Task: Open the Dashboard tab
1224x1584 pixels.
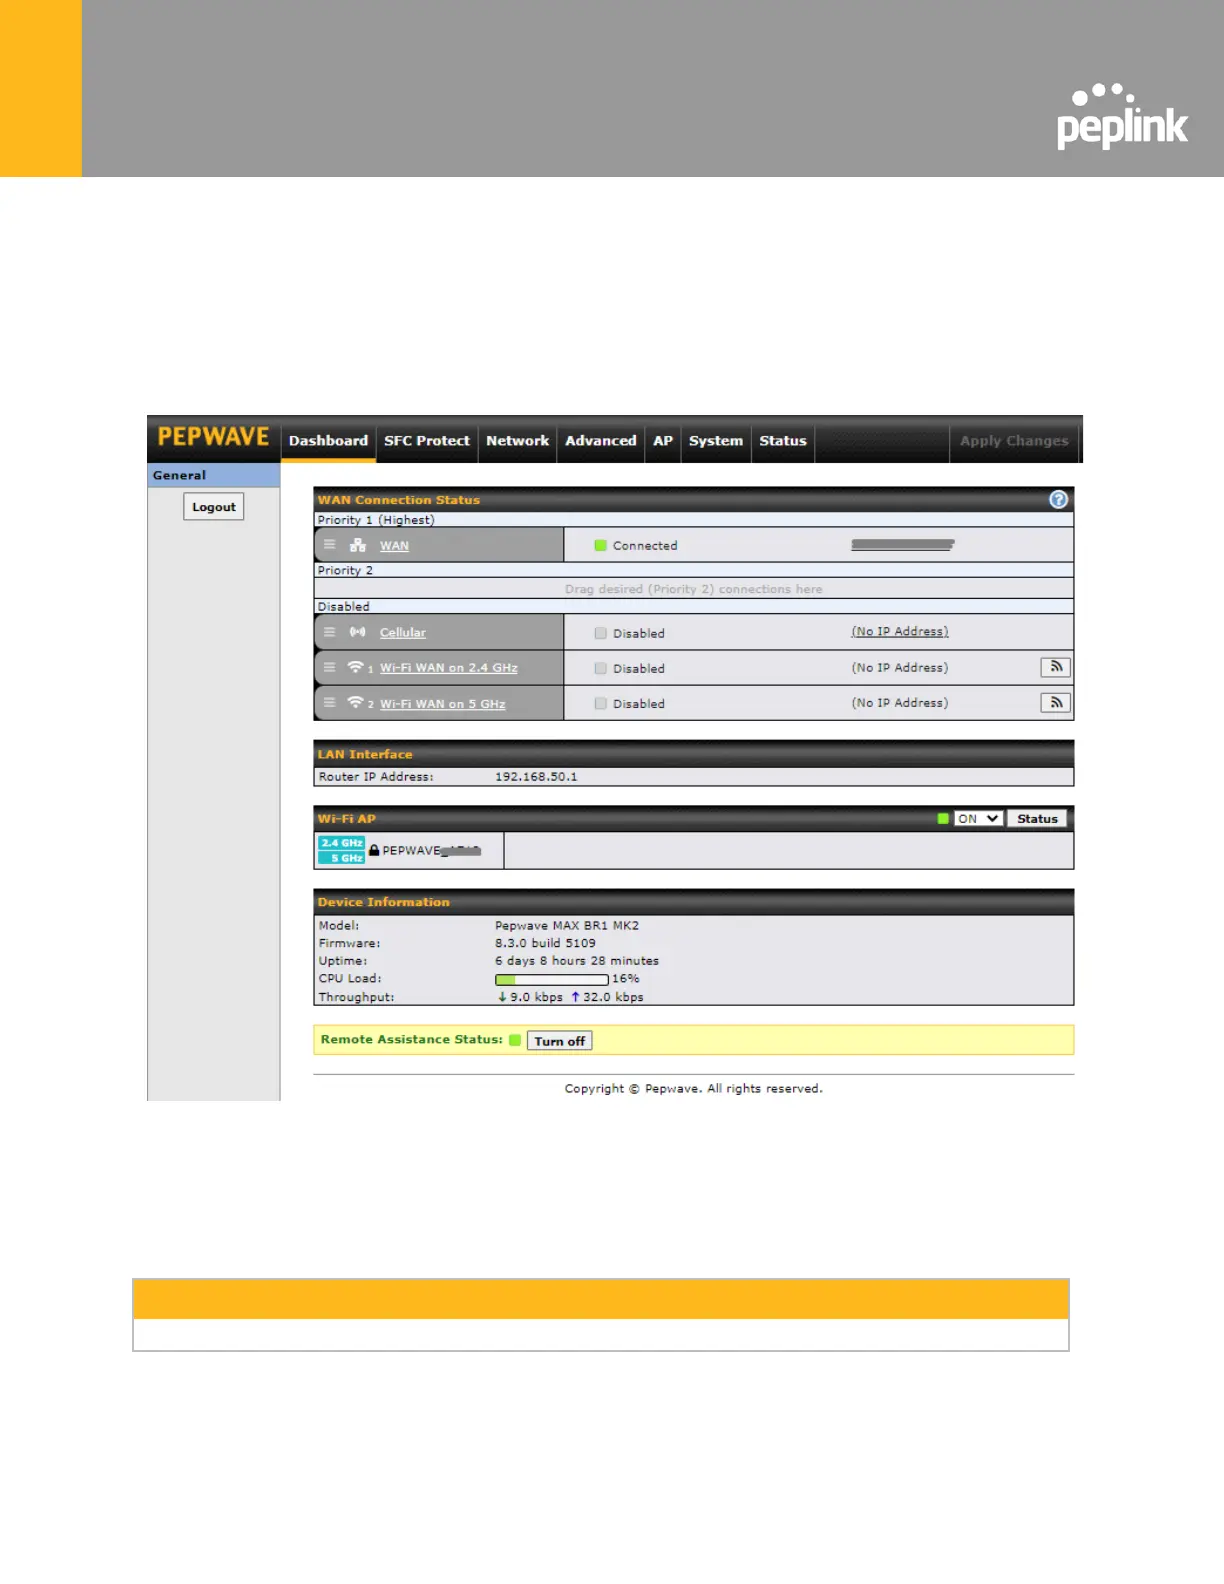Action: 328,441
